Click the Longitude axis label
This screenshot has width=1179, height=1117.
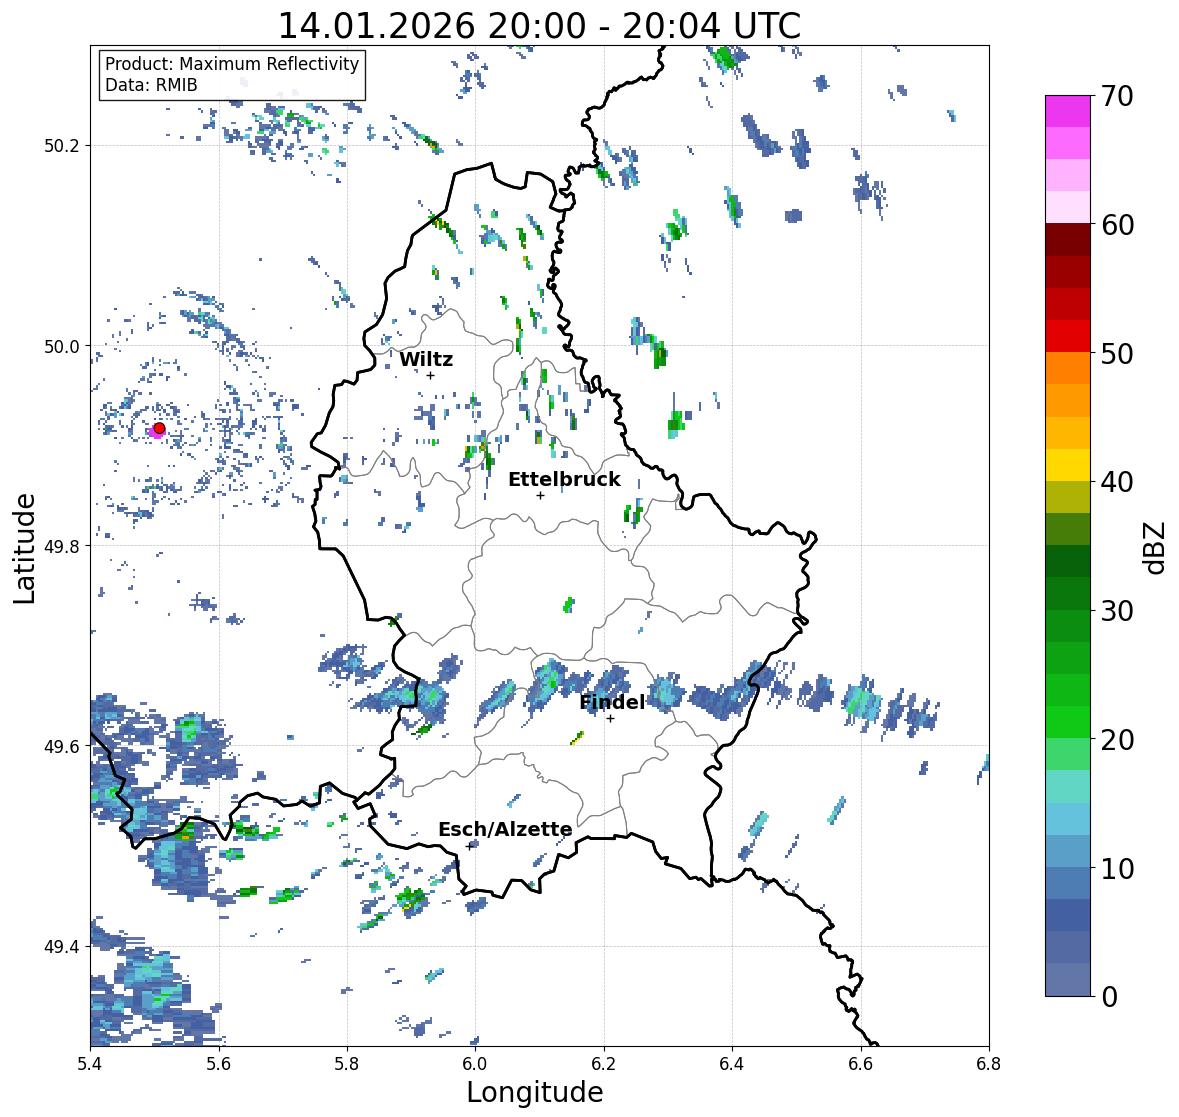(x=535, y=1092)
